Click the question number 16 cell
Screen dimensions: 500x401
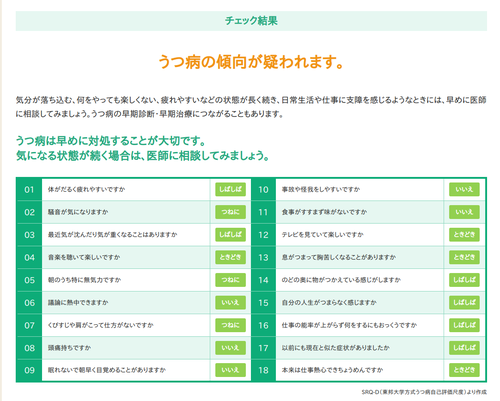tap(263, 325)
